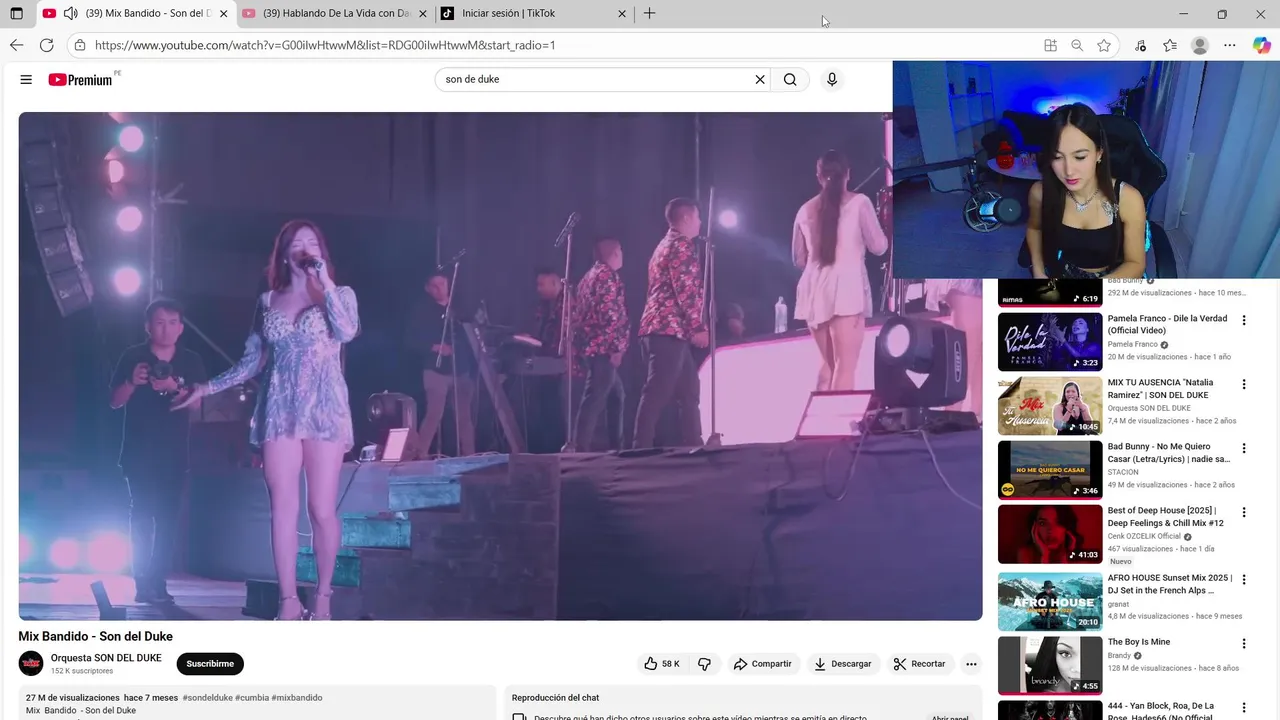Viewport: 1280px width, 720px height.
Task: Open options for Pamela Franco video
Action: (1244, 320)
